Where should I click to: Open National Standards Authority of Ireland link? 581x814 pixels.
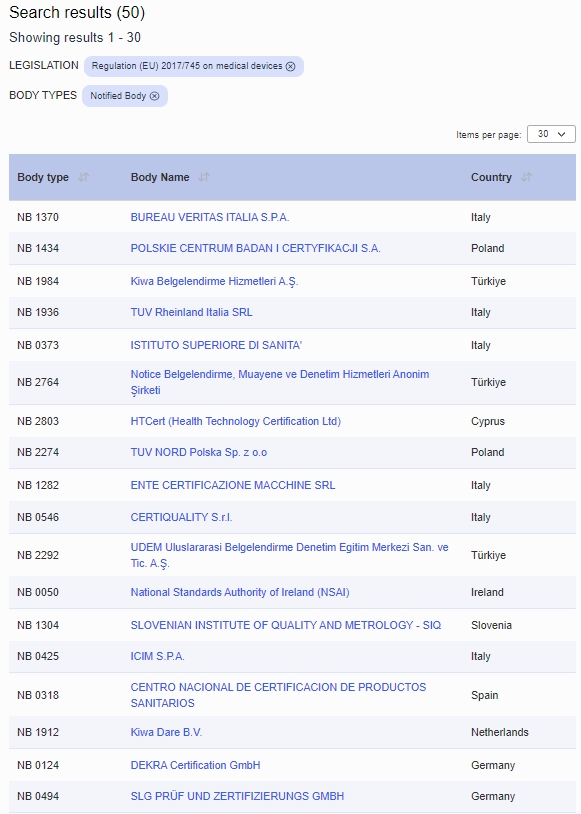240,592
